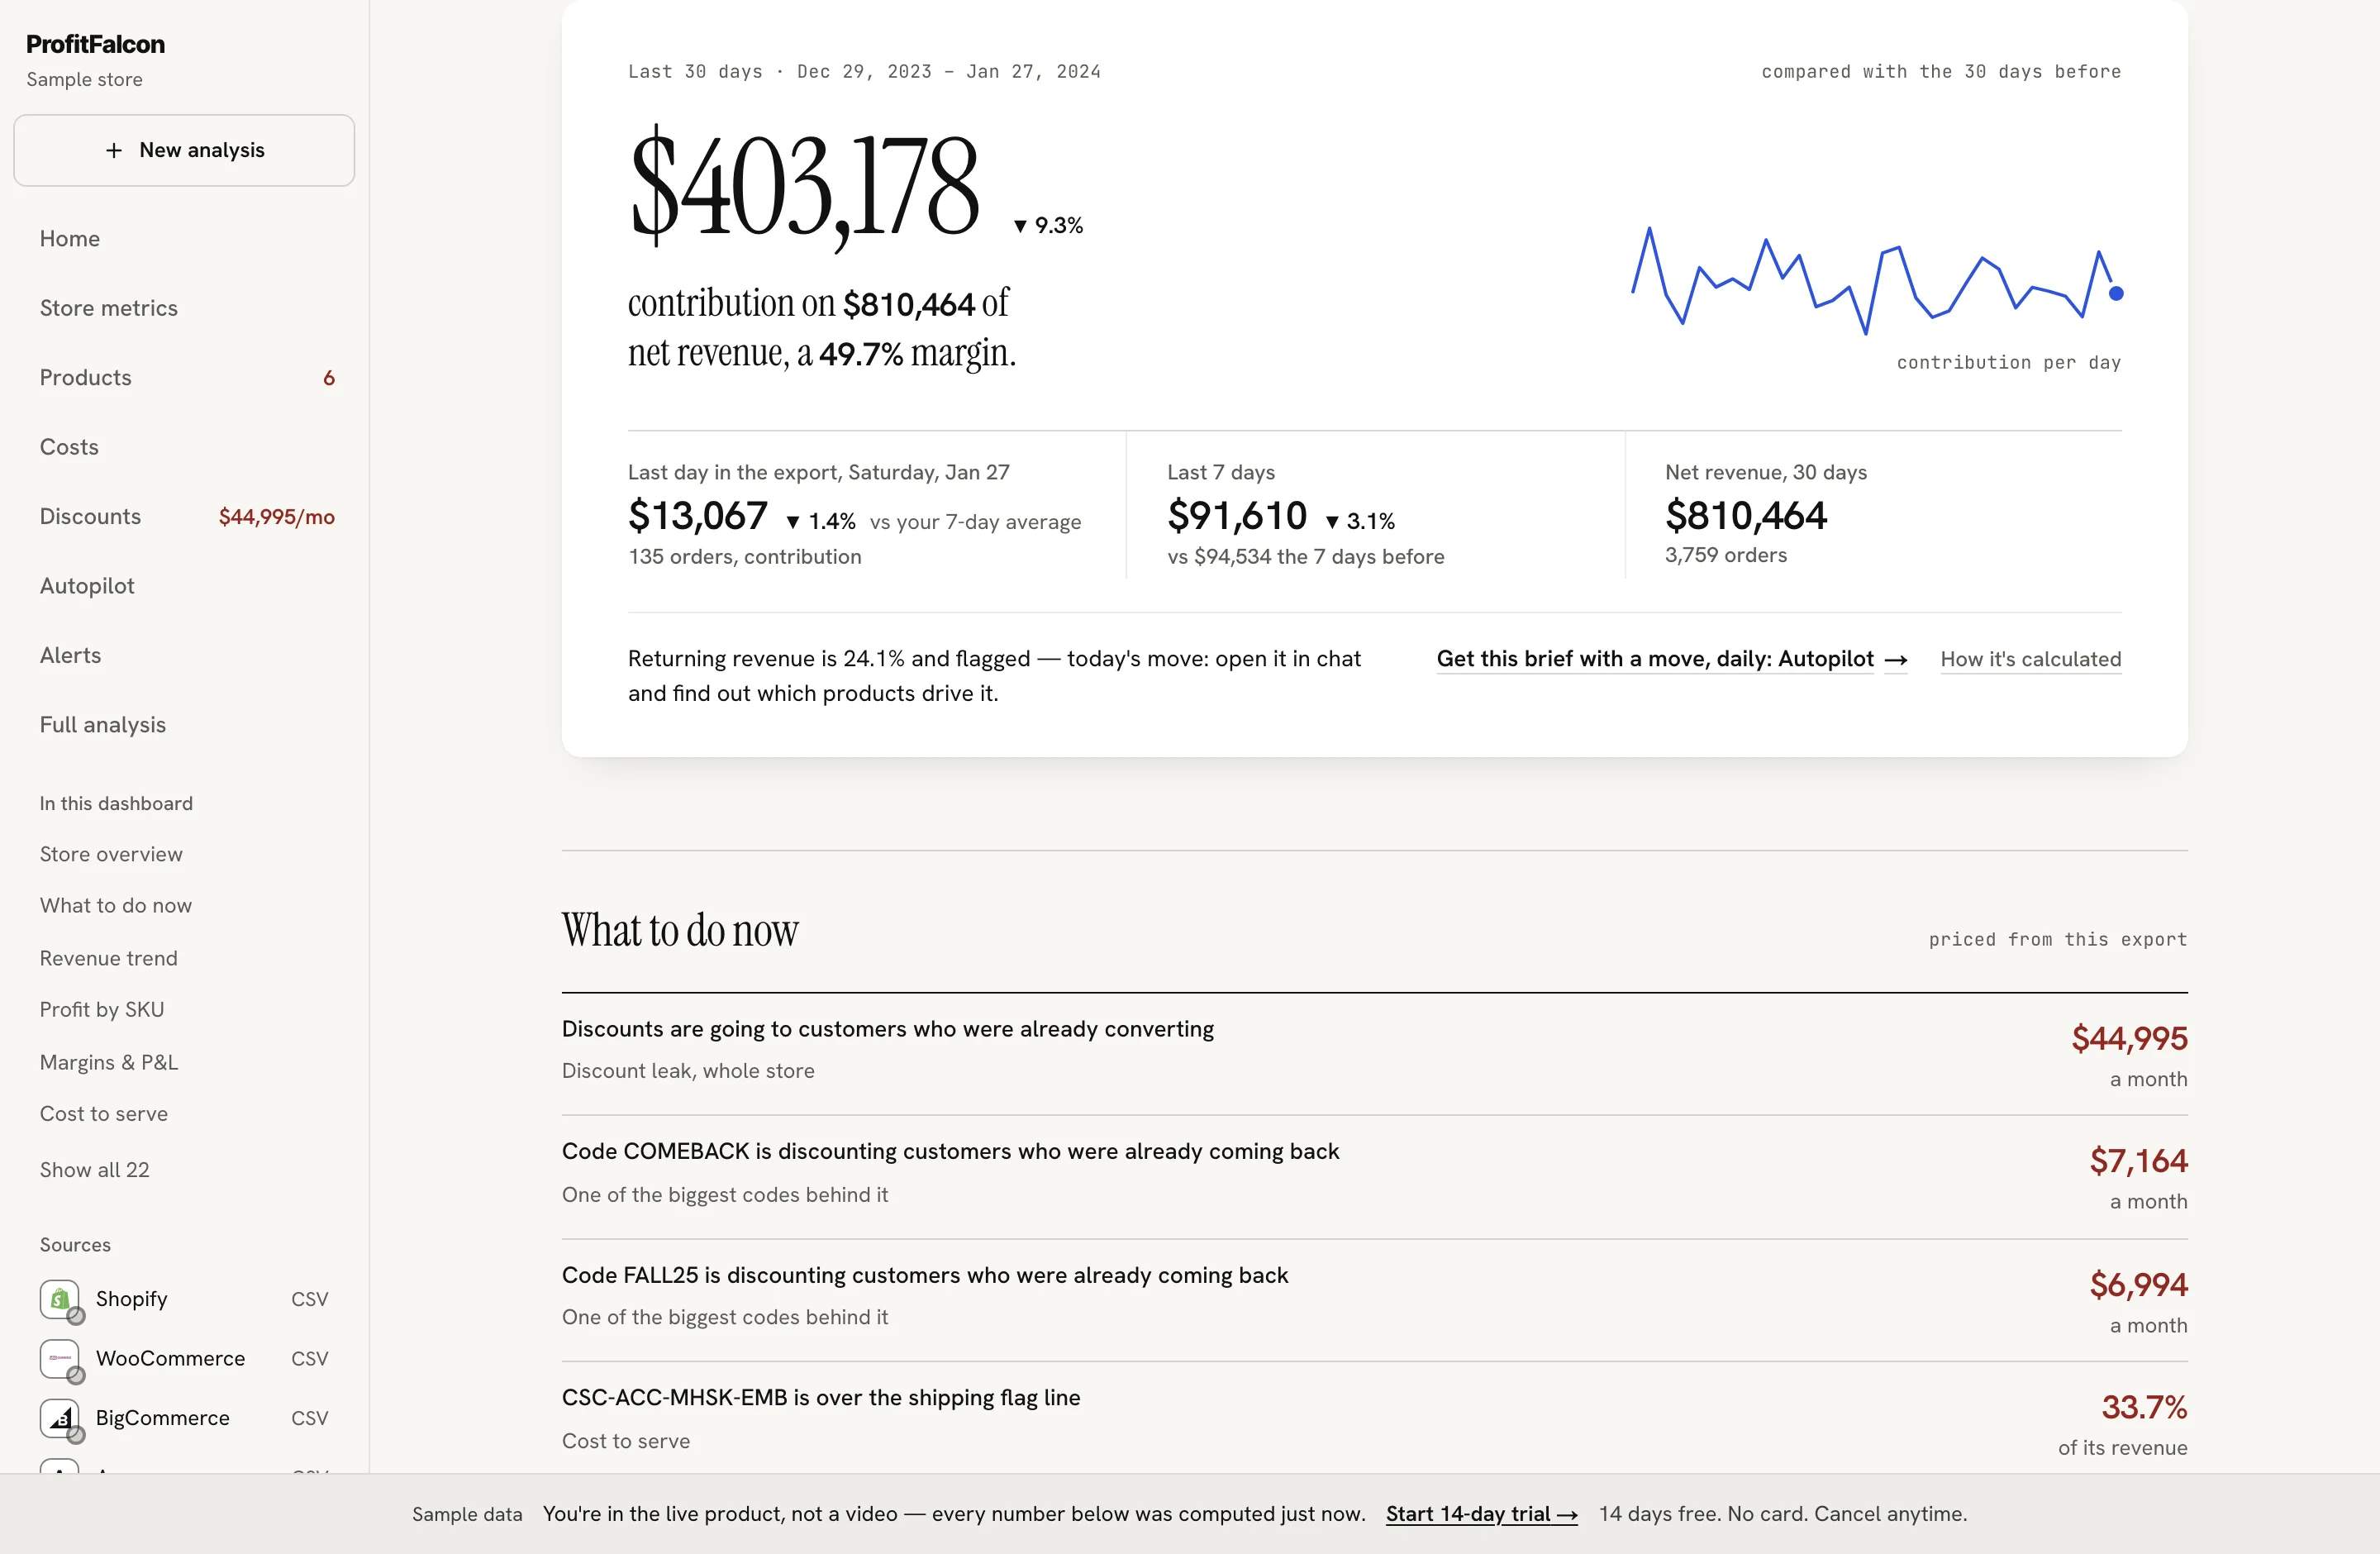Jump to Store overview section
This screenshot has width=2380, height=1554.
pos(111,854)
